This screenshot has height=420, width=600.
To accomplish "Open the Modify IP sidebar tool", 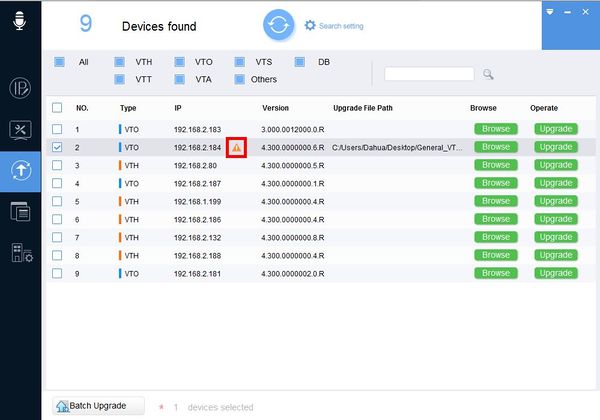I will [x=20, y=88].
